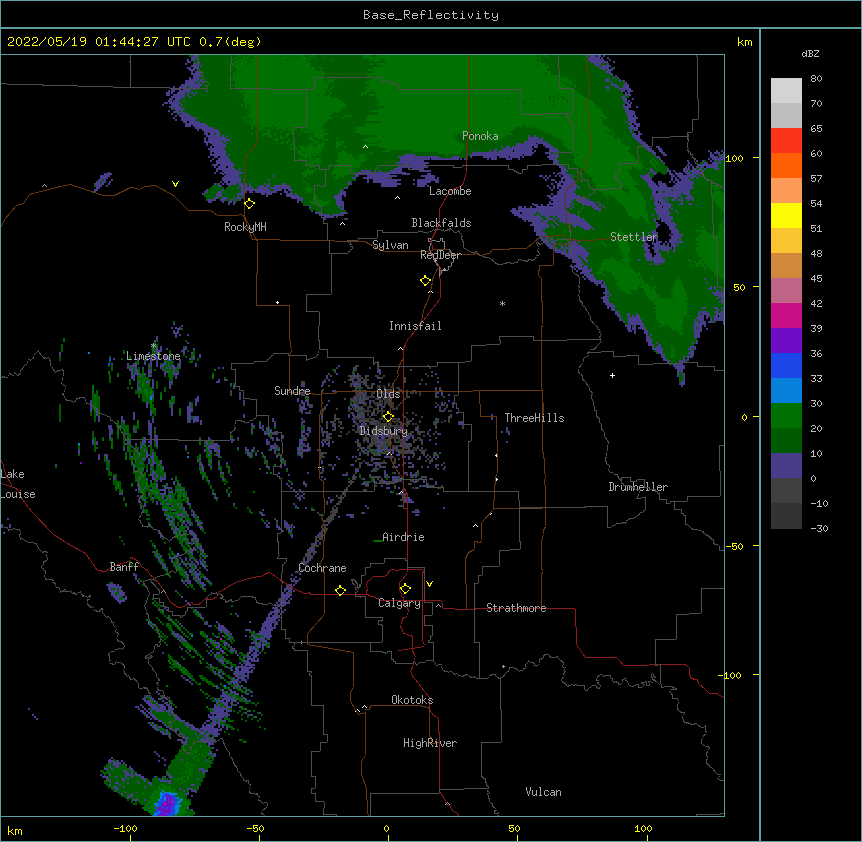Click the Ponoka city label
The width and height of the screenshot is (862, 842).
[480, 136]
